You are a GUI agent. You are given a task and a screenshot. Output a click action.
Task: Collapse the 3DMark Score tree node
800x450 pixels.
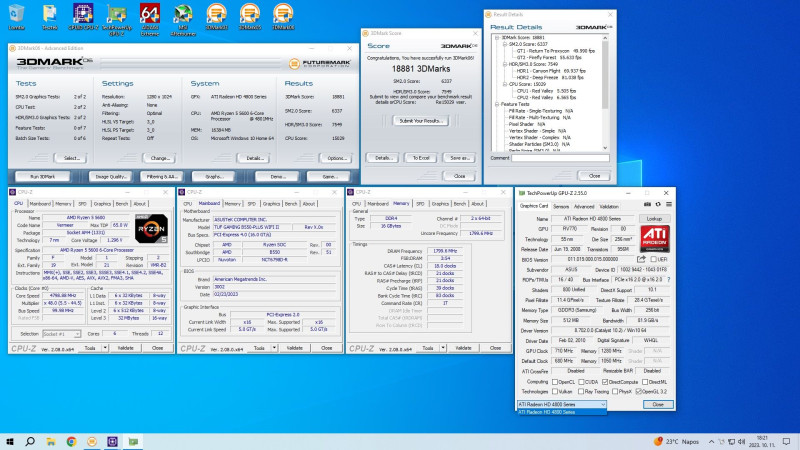tap(497, 38)
